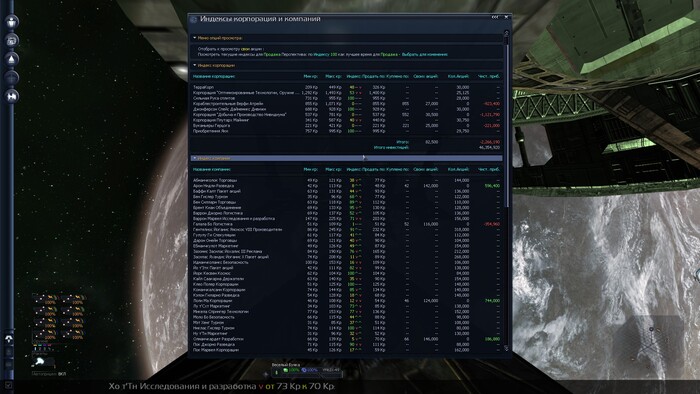Toggle the checkbox at sidebar bottom corner
Image resolution: width=700 pixels, height=394 pixels.
[8, 385]
